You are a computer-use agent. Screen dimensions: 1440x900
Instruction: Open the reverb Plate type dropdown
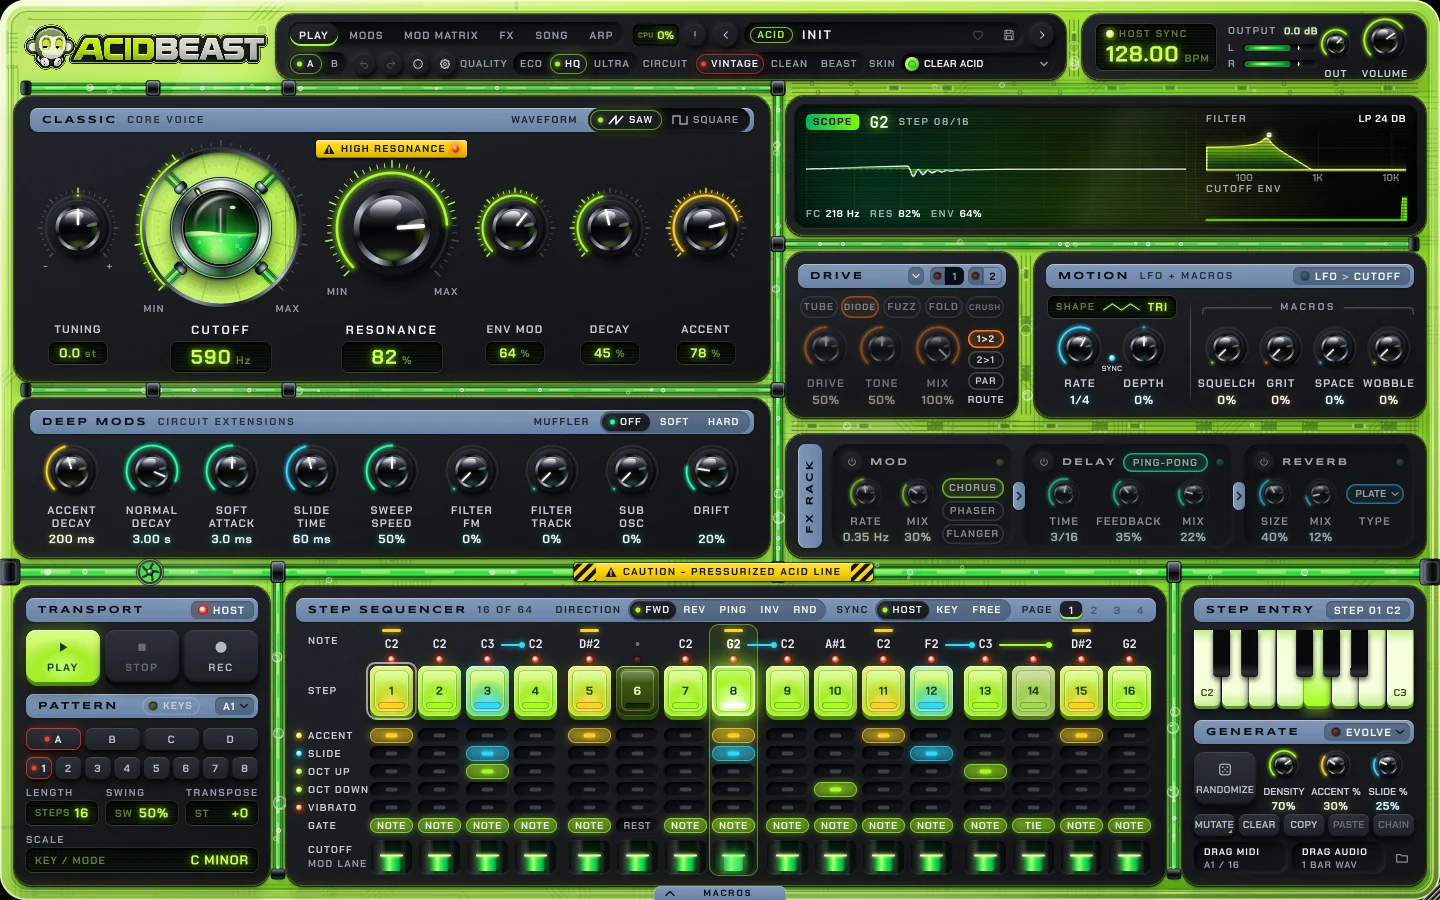pyautogui.click(x=1376, y=494)
